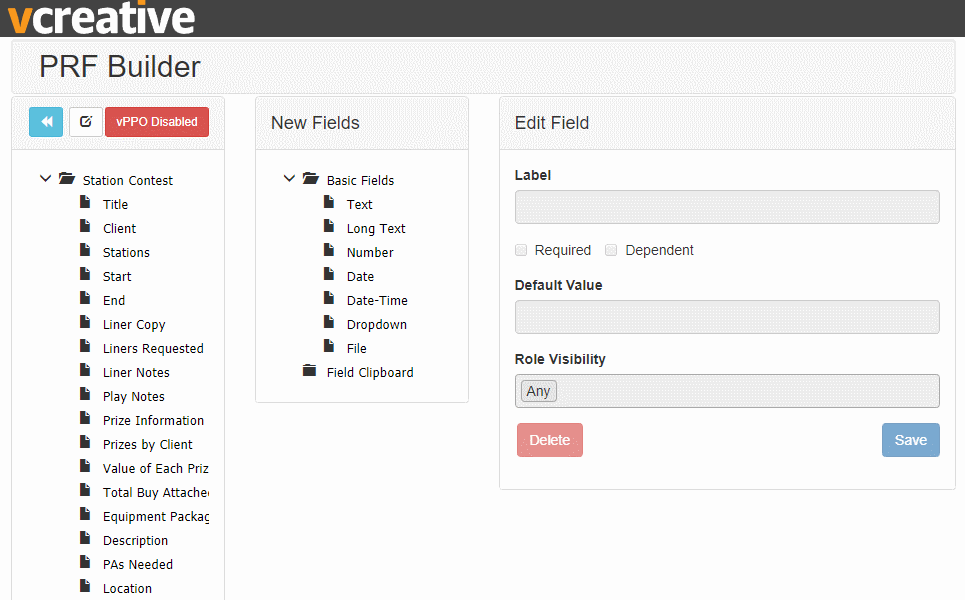
Task: Click the Label input field
Action: click(x=727, y=207)
